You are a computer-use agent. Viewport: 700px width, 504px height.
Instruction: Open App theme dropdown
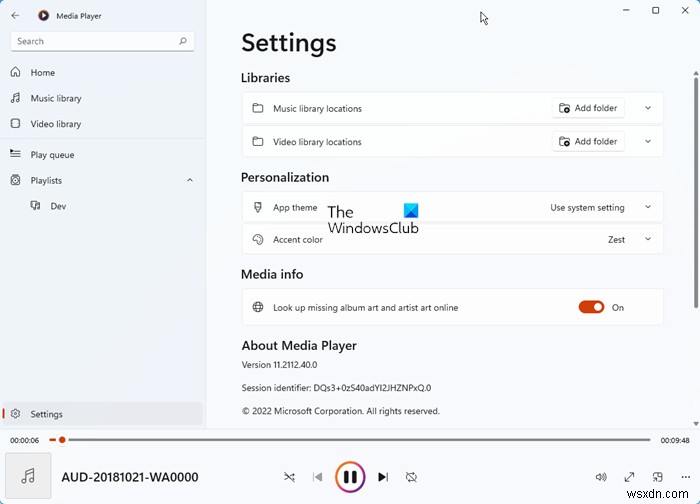[453, 207]
